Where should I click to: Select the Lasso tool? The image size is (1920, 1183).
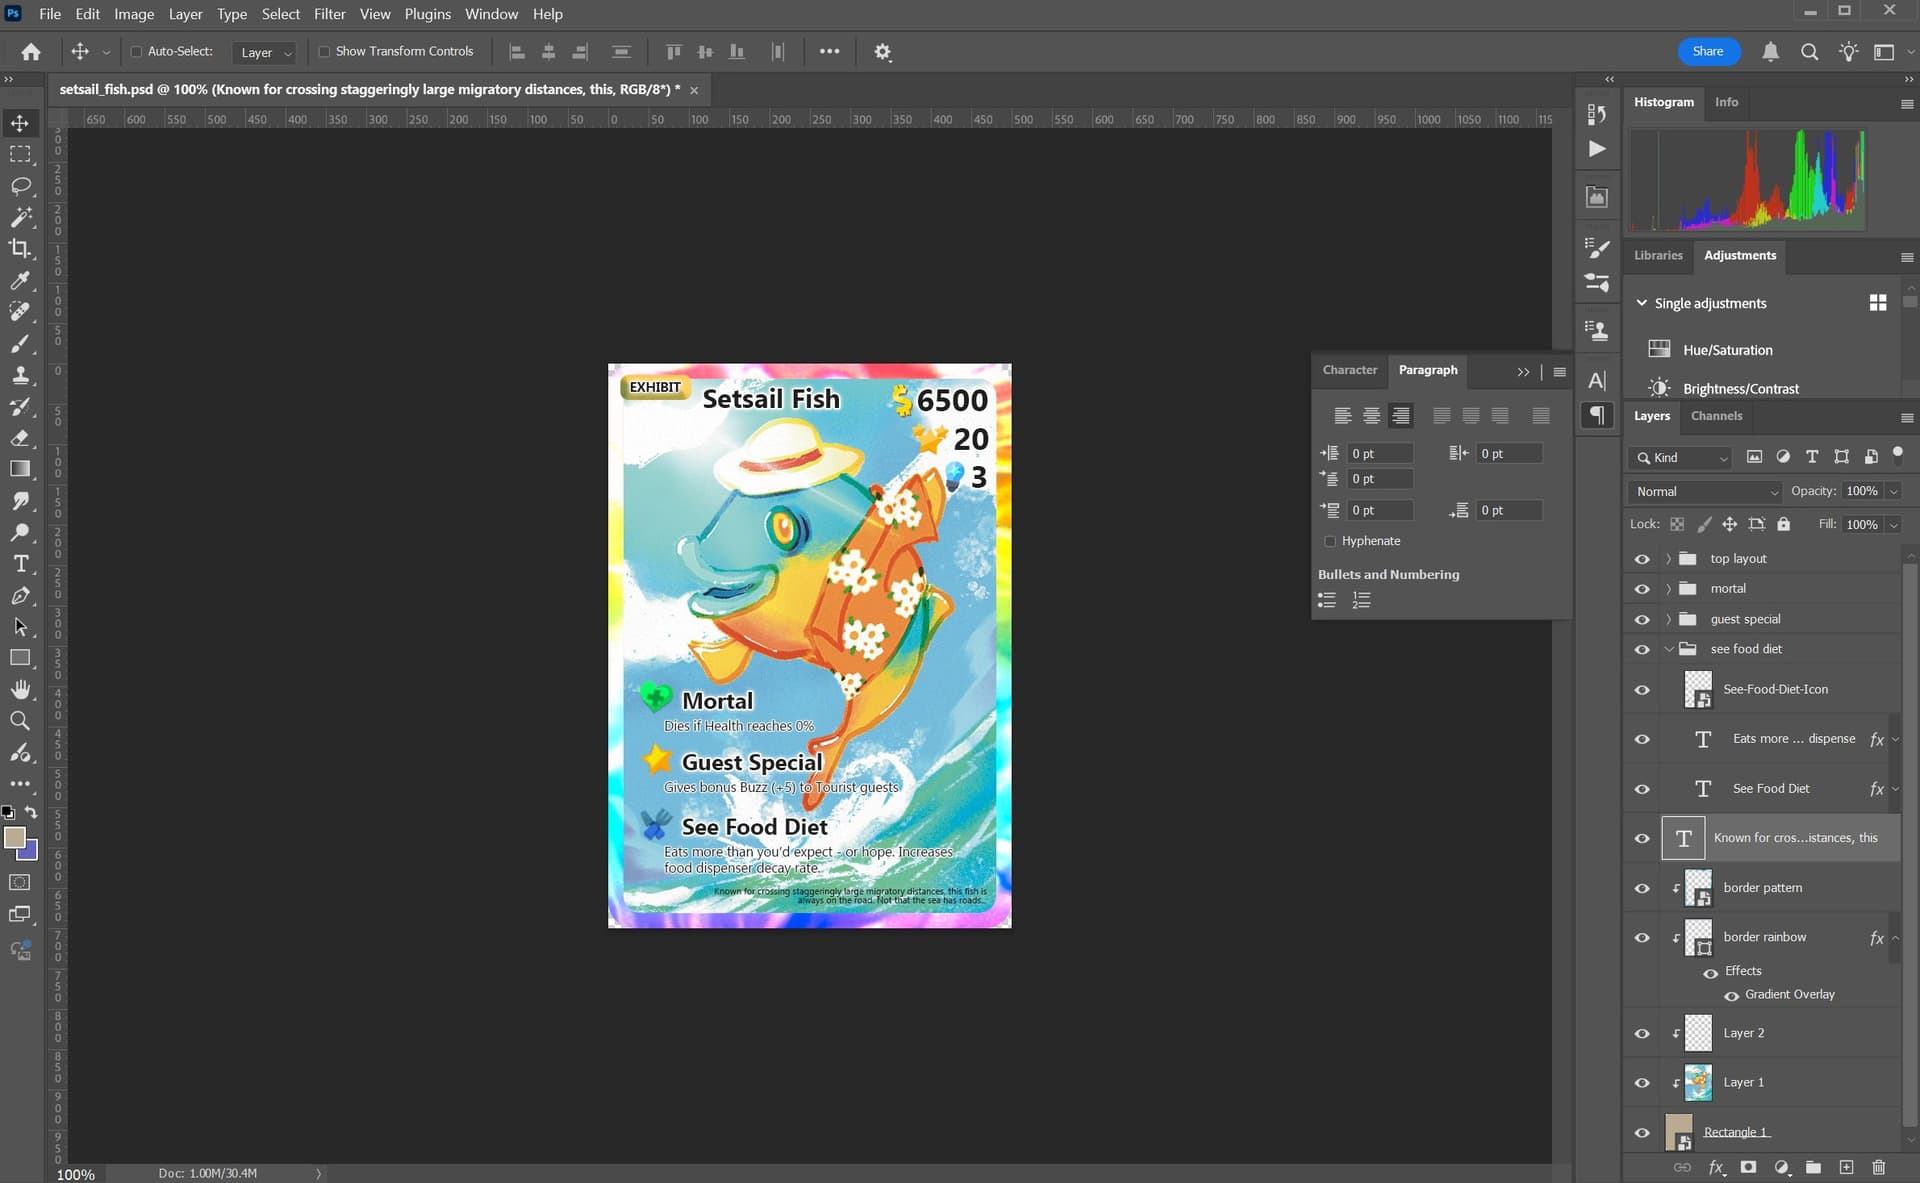[20, 186]
